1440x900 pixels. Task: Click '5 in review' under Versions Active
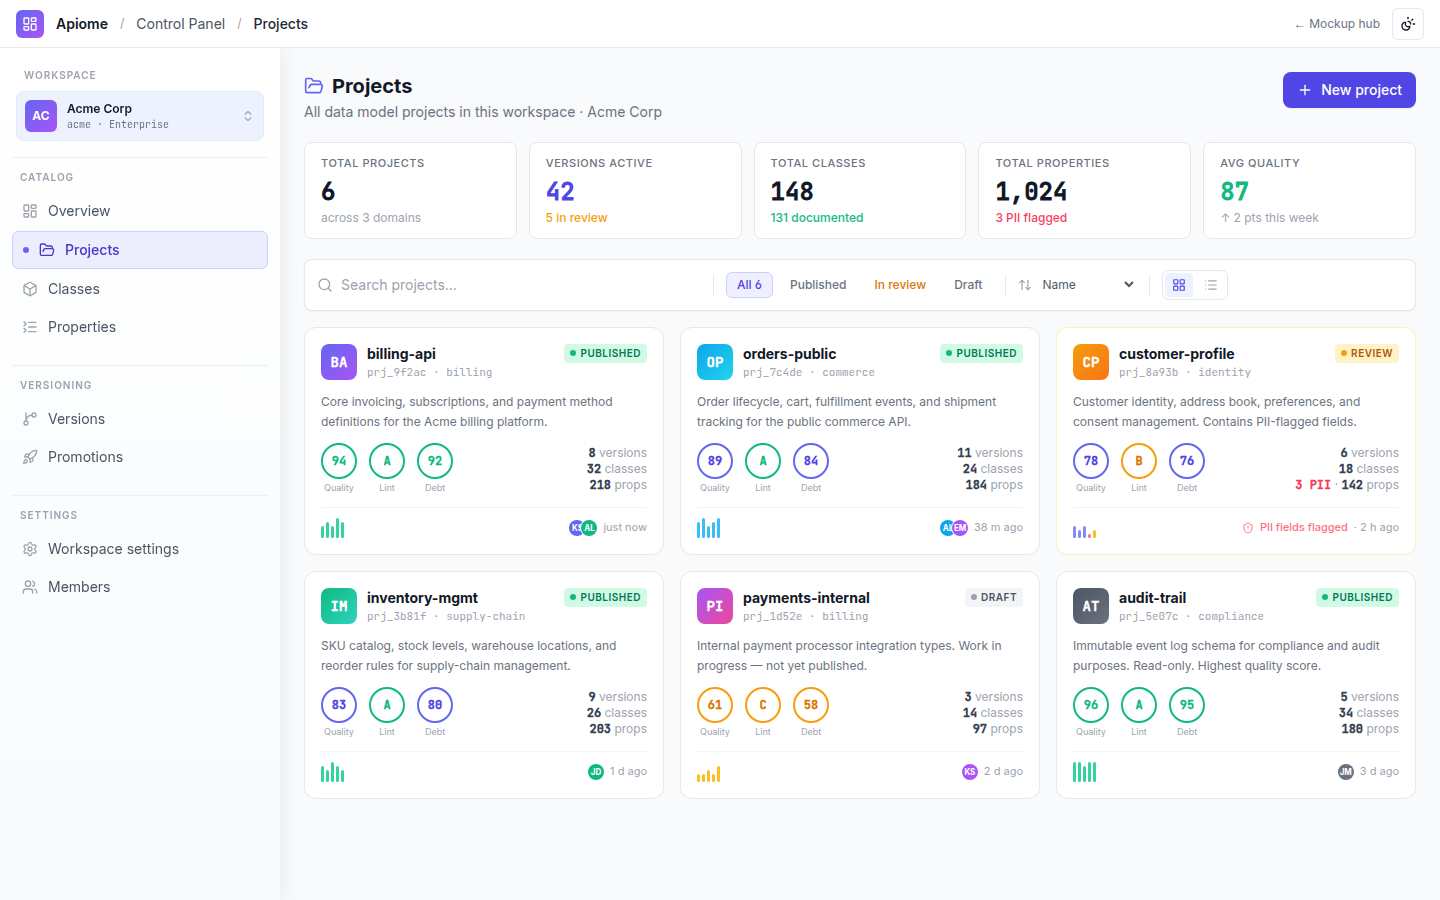click(x=576, y=218)
